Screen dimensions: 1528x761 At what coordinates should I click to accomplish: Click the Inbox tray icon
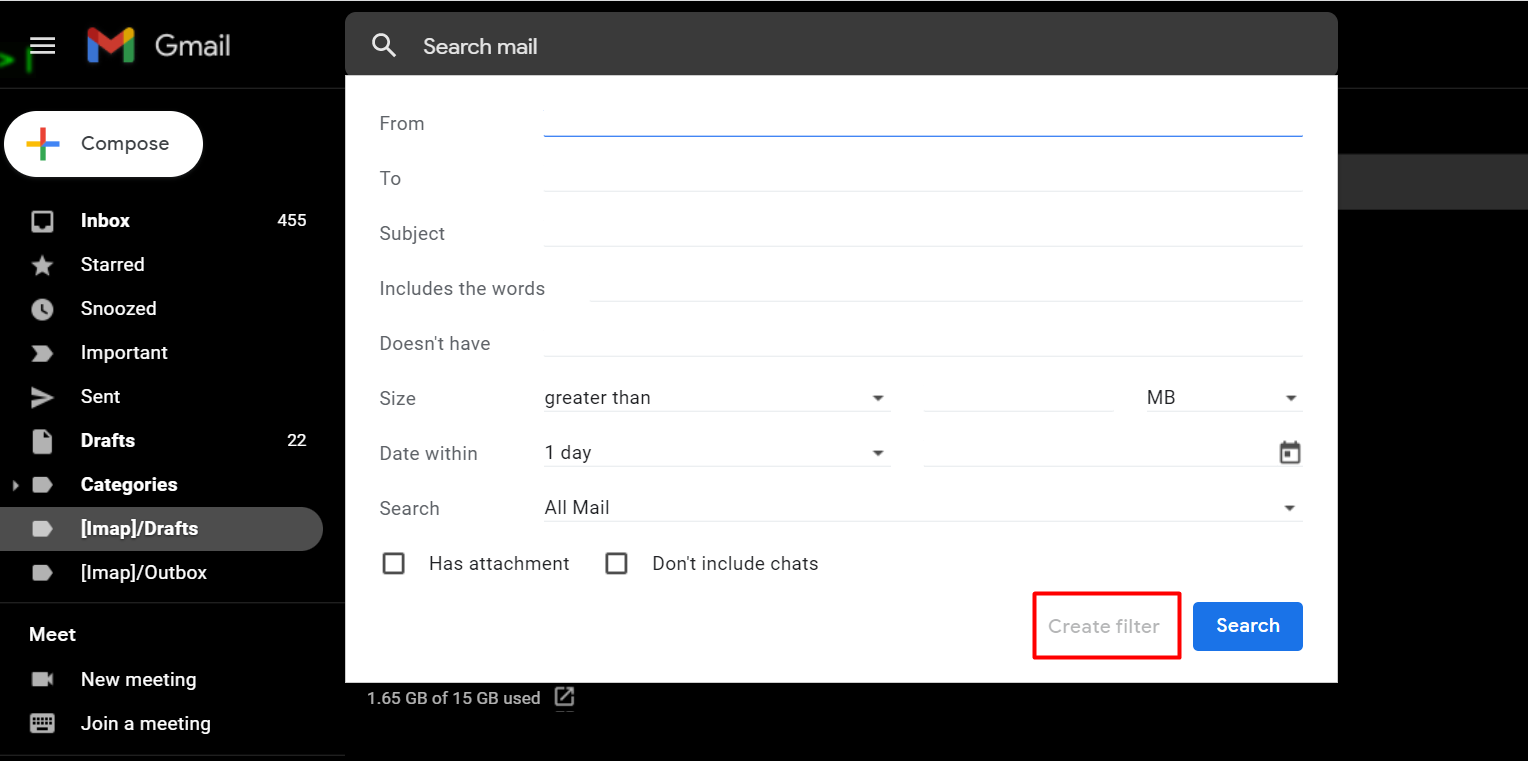pyautogui.click(x=42, y=221)
